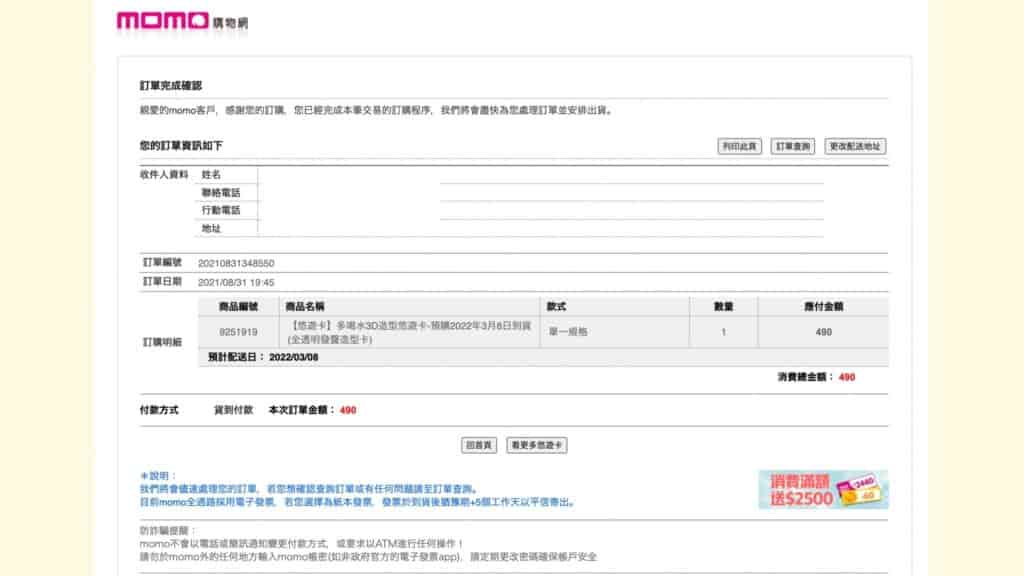1024x576 pixels.
Task: Click the 預計配送日 2022/03/08 row
Action: tap(265, 356)
